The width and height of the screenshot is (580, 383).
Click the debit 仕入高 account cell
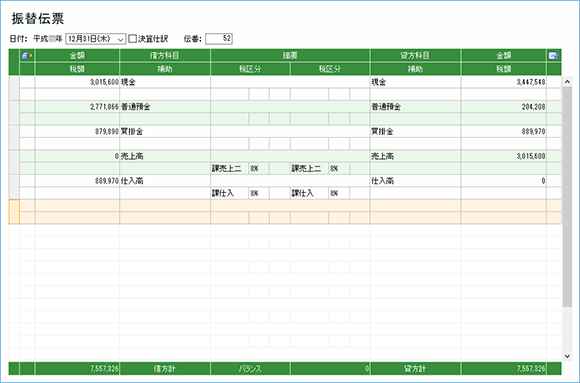(165, 181)
